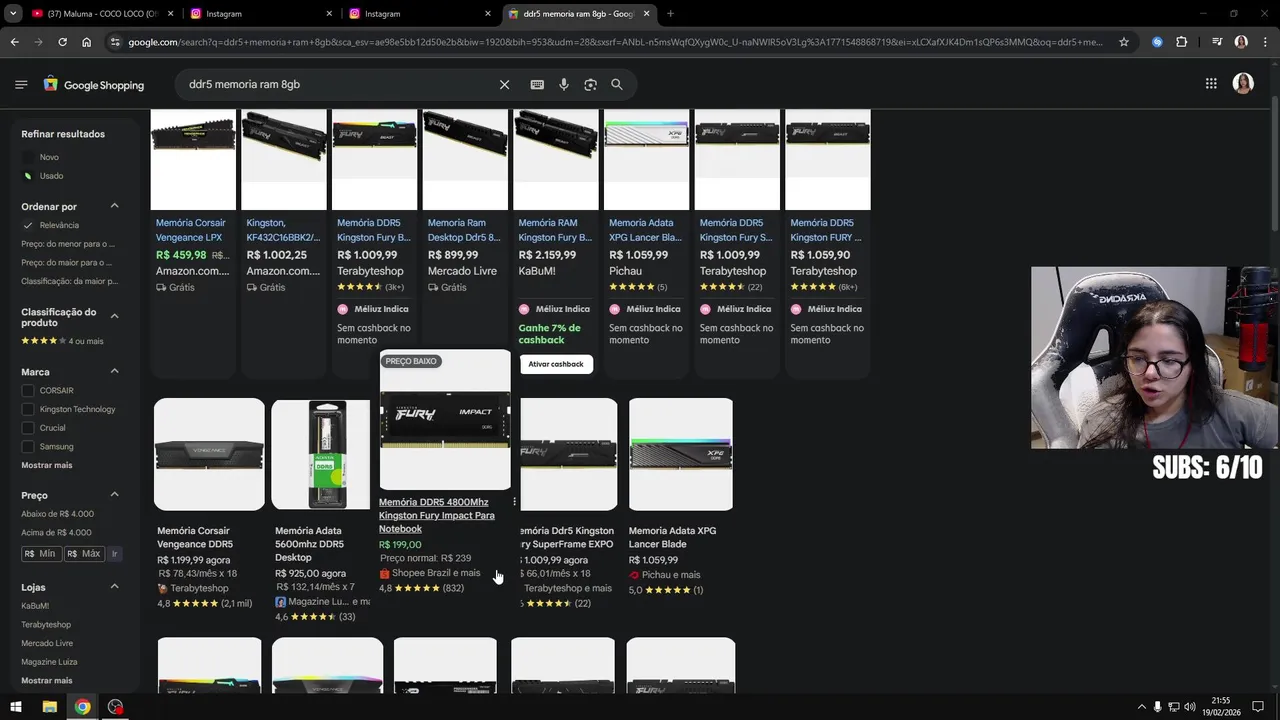Check the CORSAIR brand filter

tap(28, 391)
